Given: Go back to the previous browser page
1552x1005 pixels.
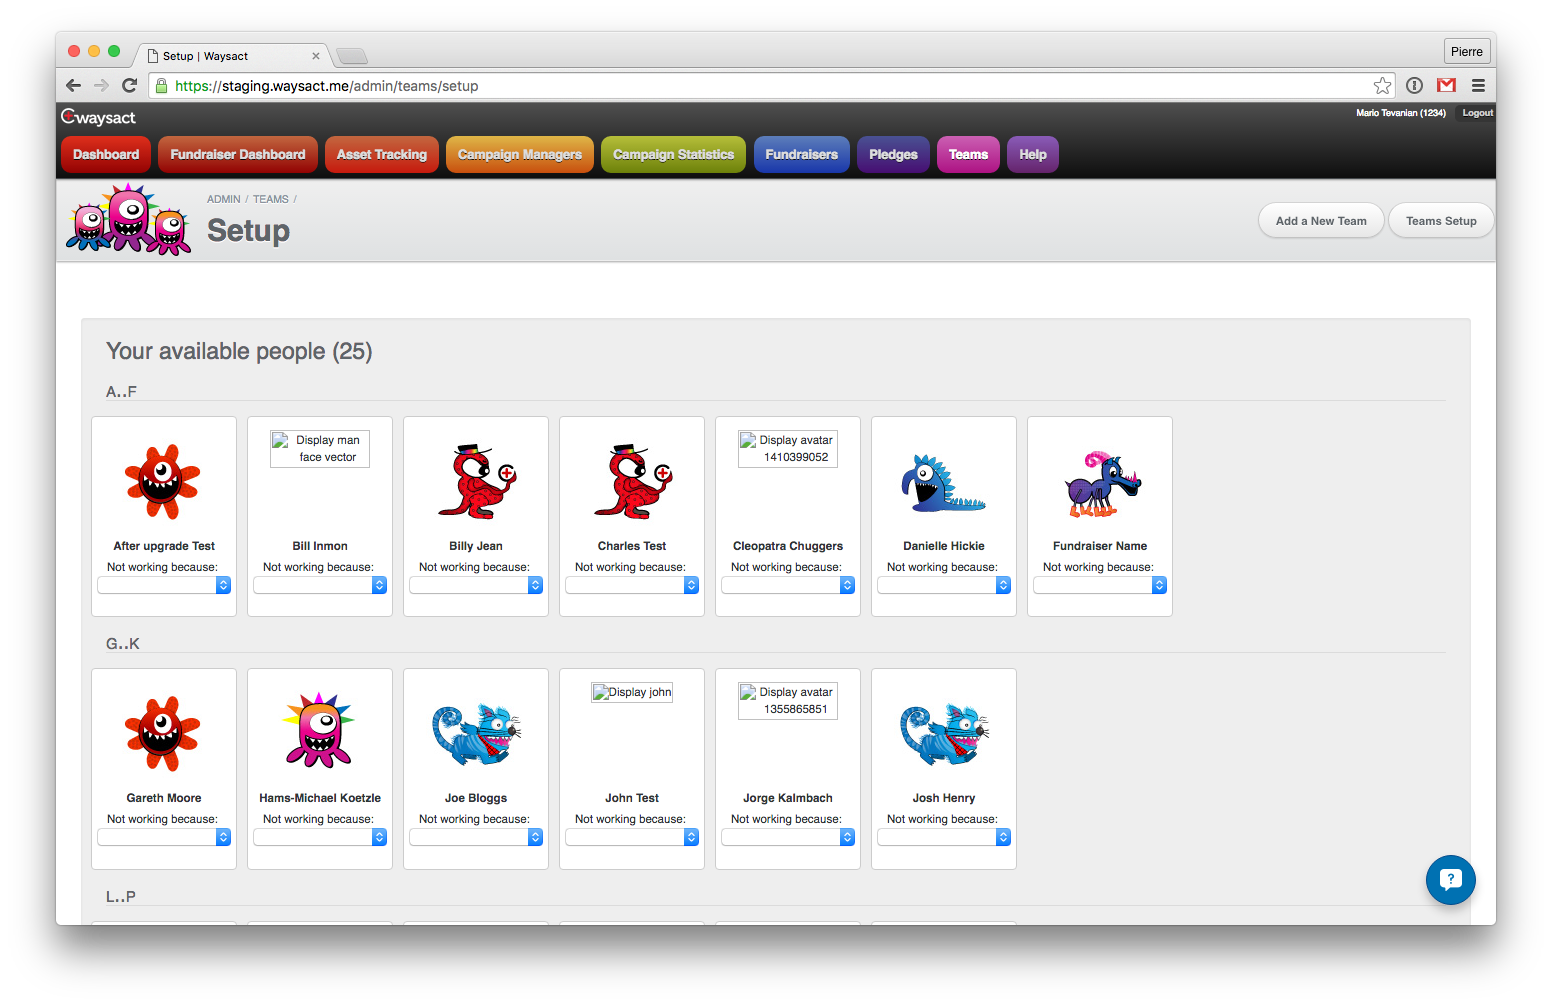Looking at the screenshot, I should click(x=73, y=86).
